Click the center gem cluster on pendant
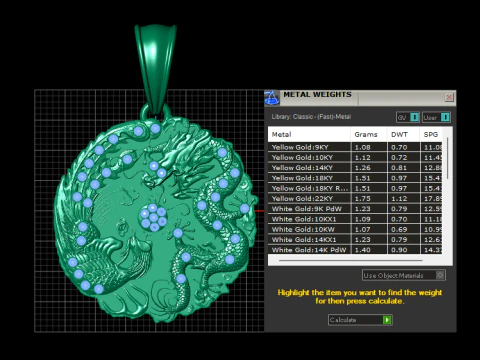Screen dimensions: 480x360 click(153, 217)
